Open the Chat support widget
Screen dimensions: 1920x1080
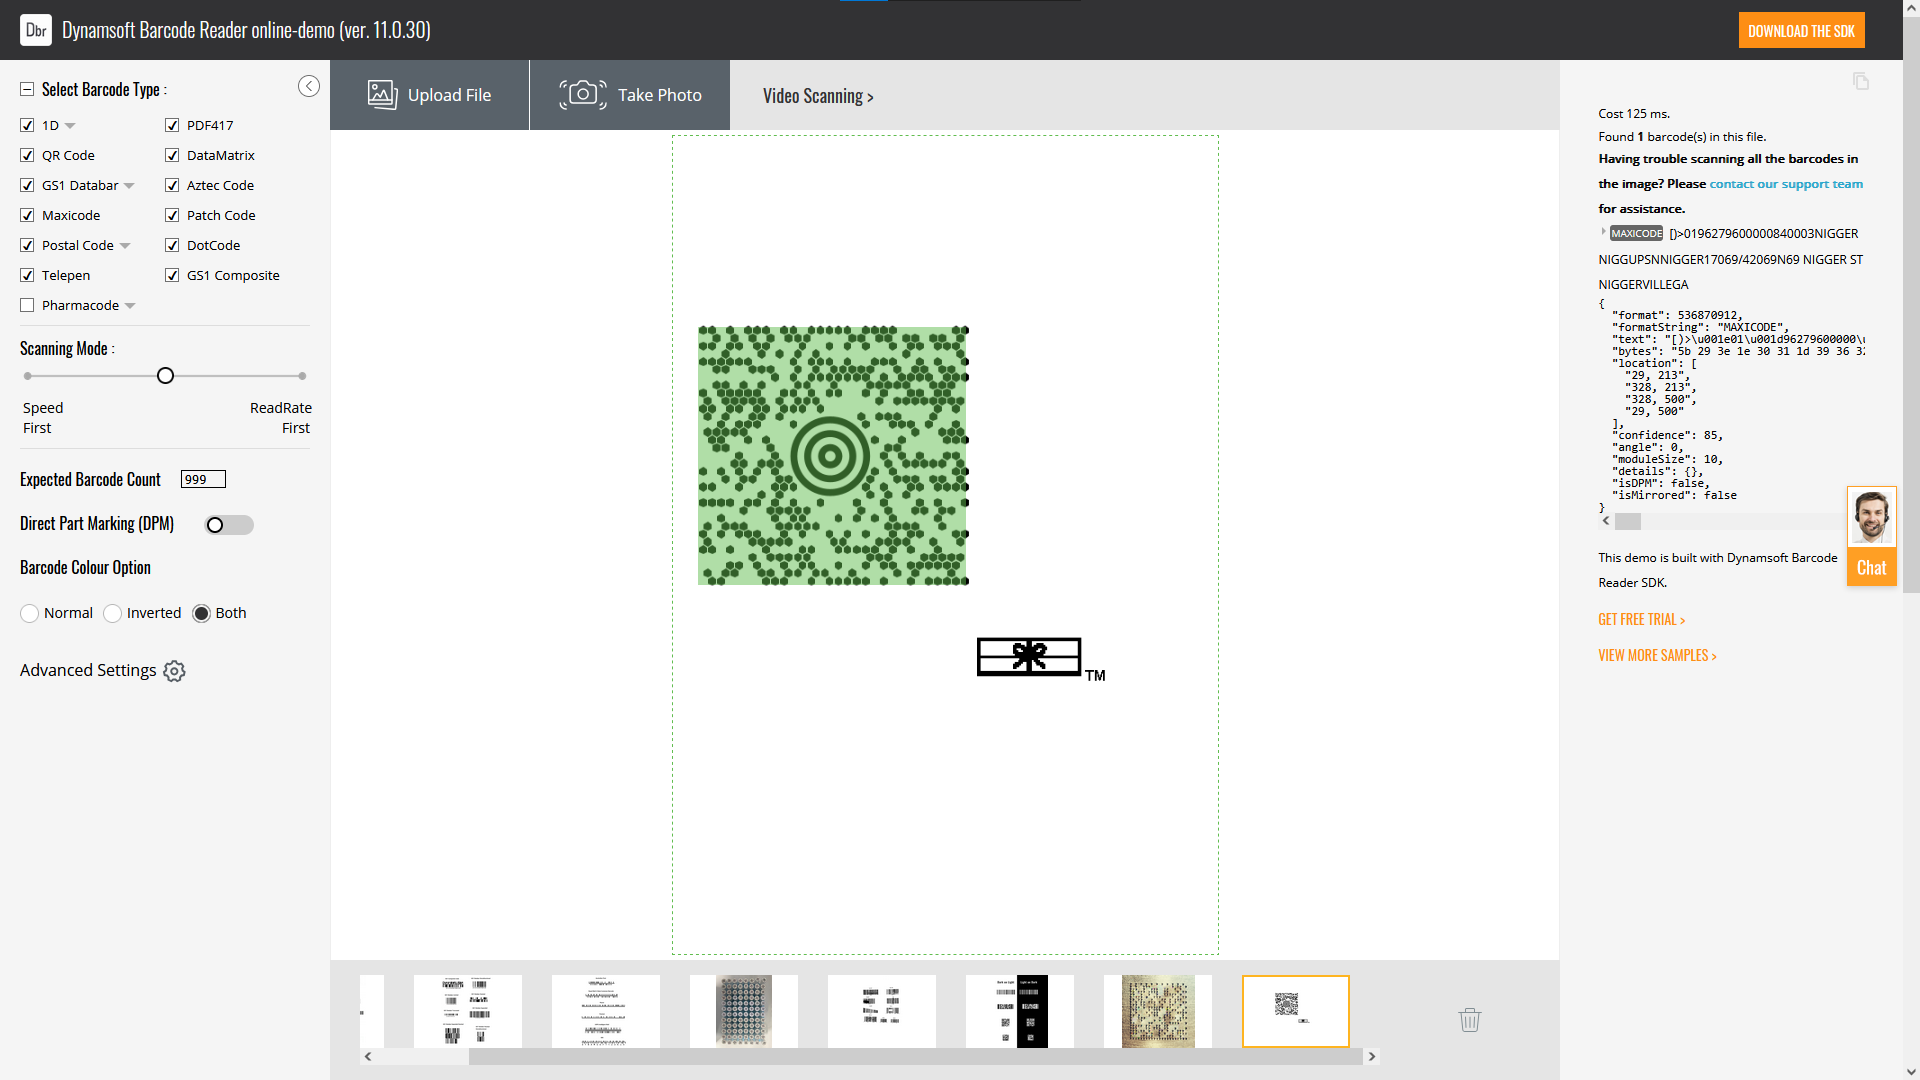pos(1872,536)
